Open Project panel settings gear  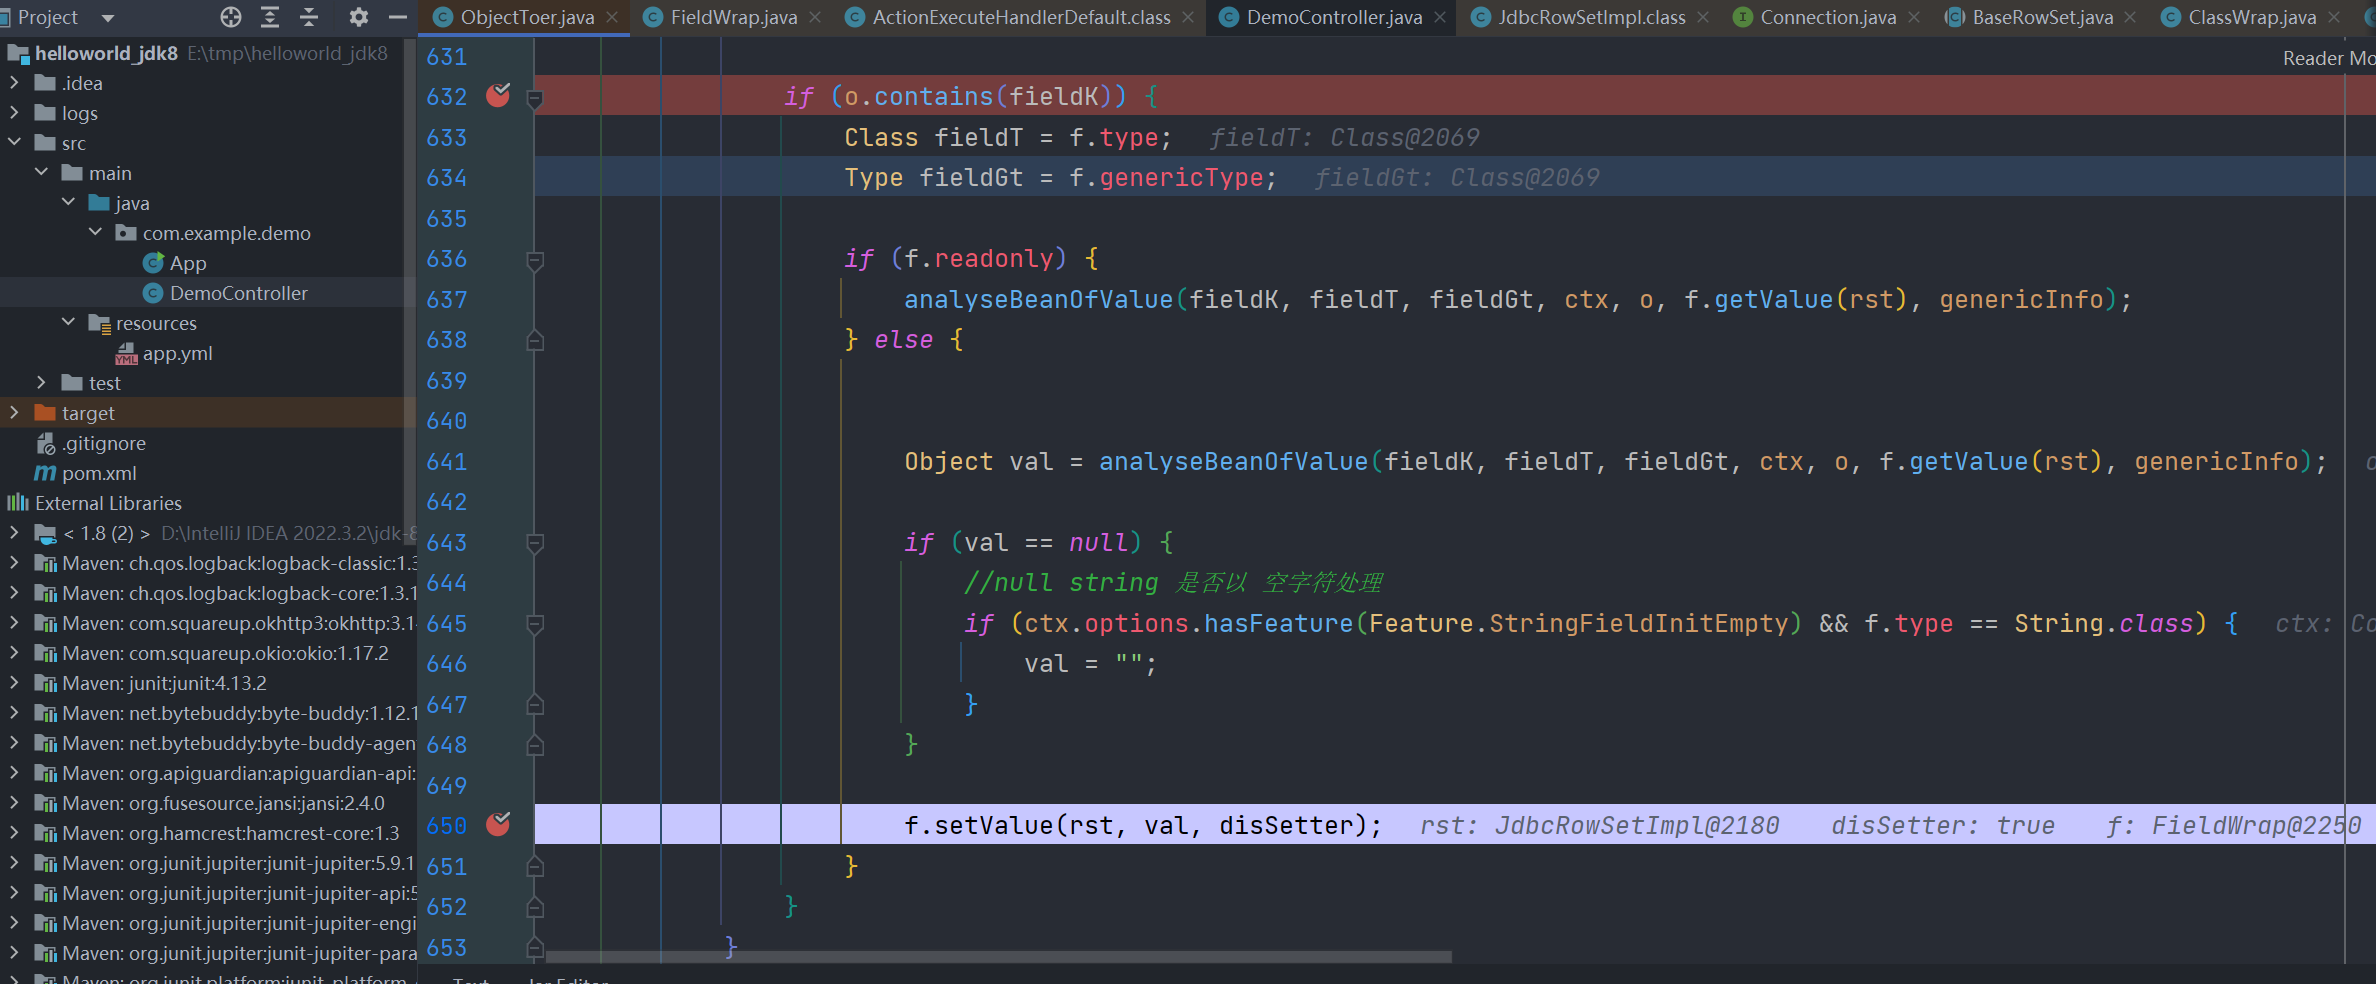[358, 17]
